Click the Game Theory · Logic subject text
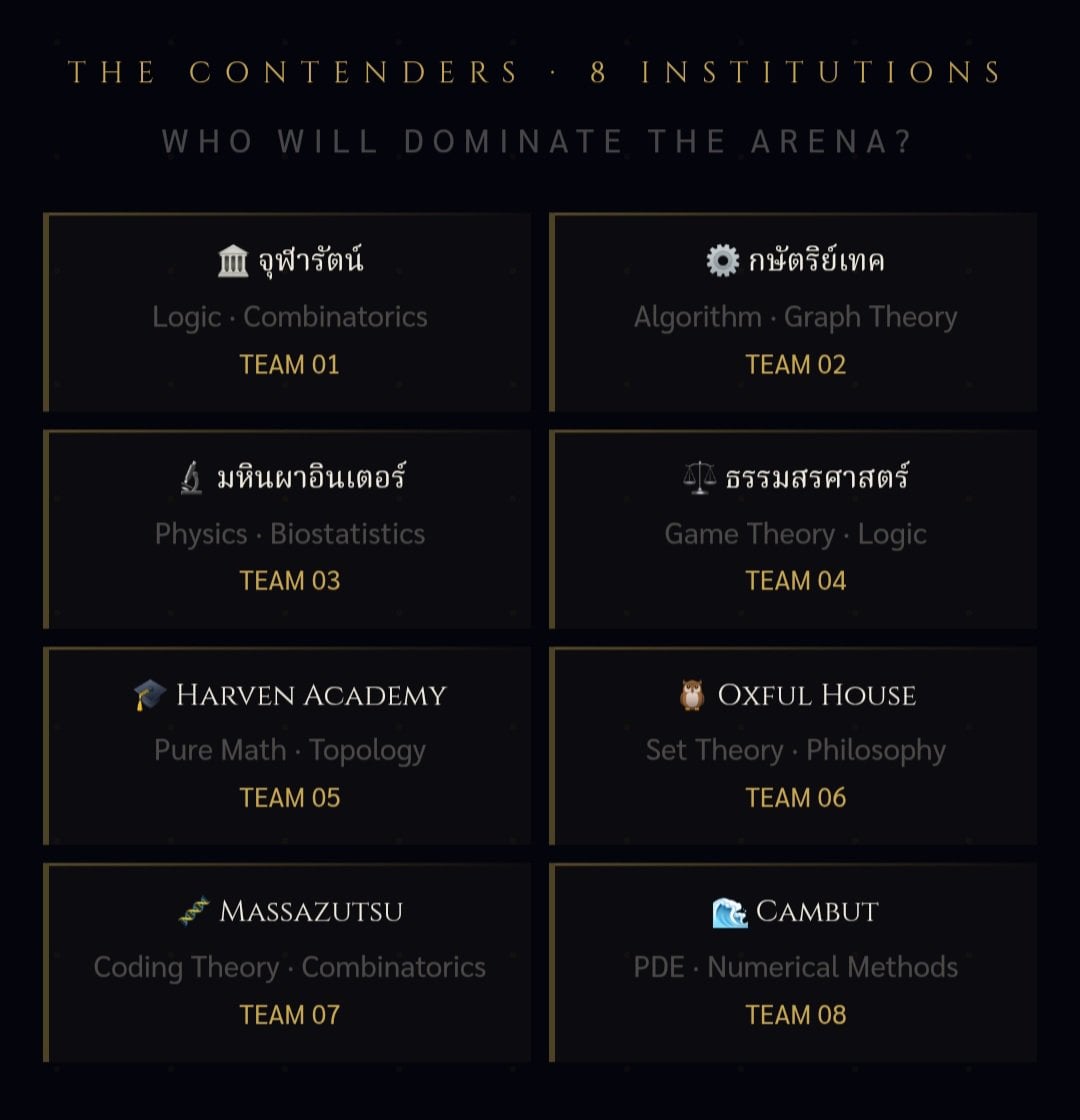 796,534
